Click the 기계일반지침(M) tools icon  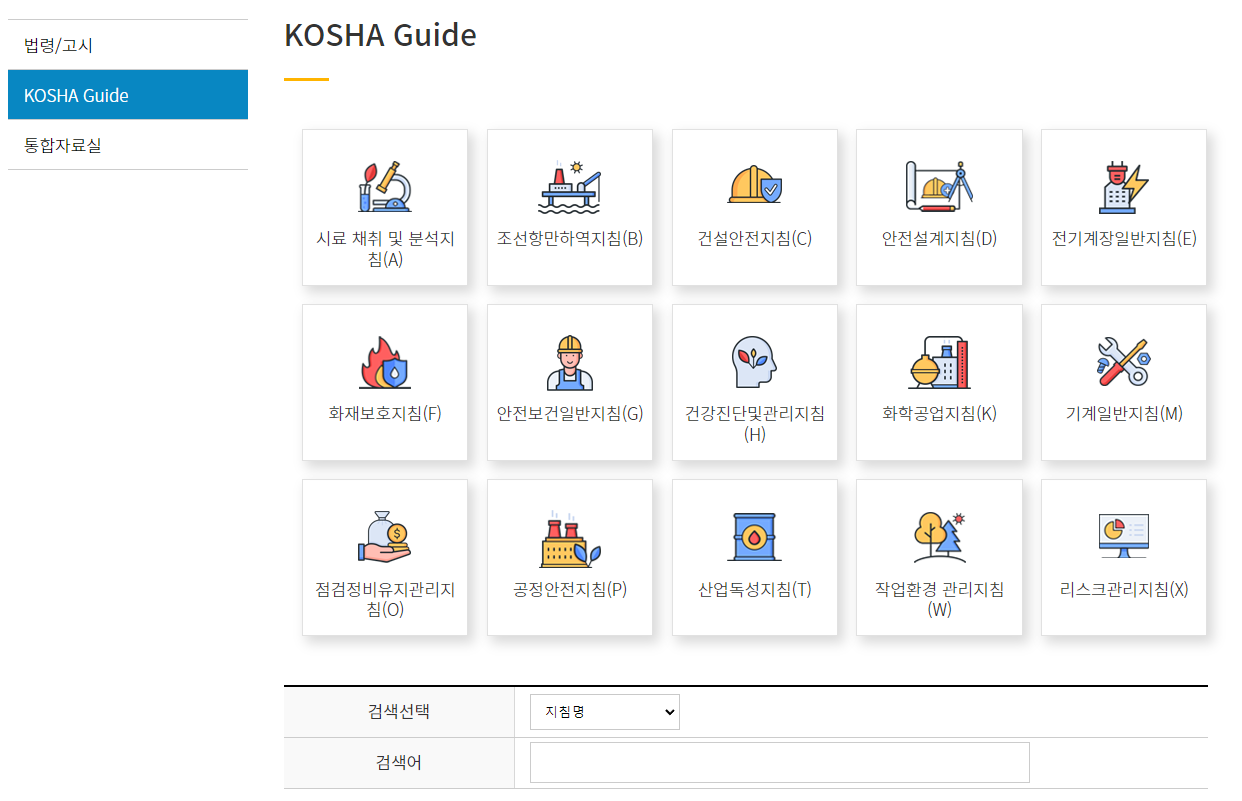point(1123,382)
